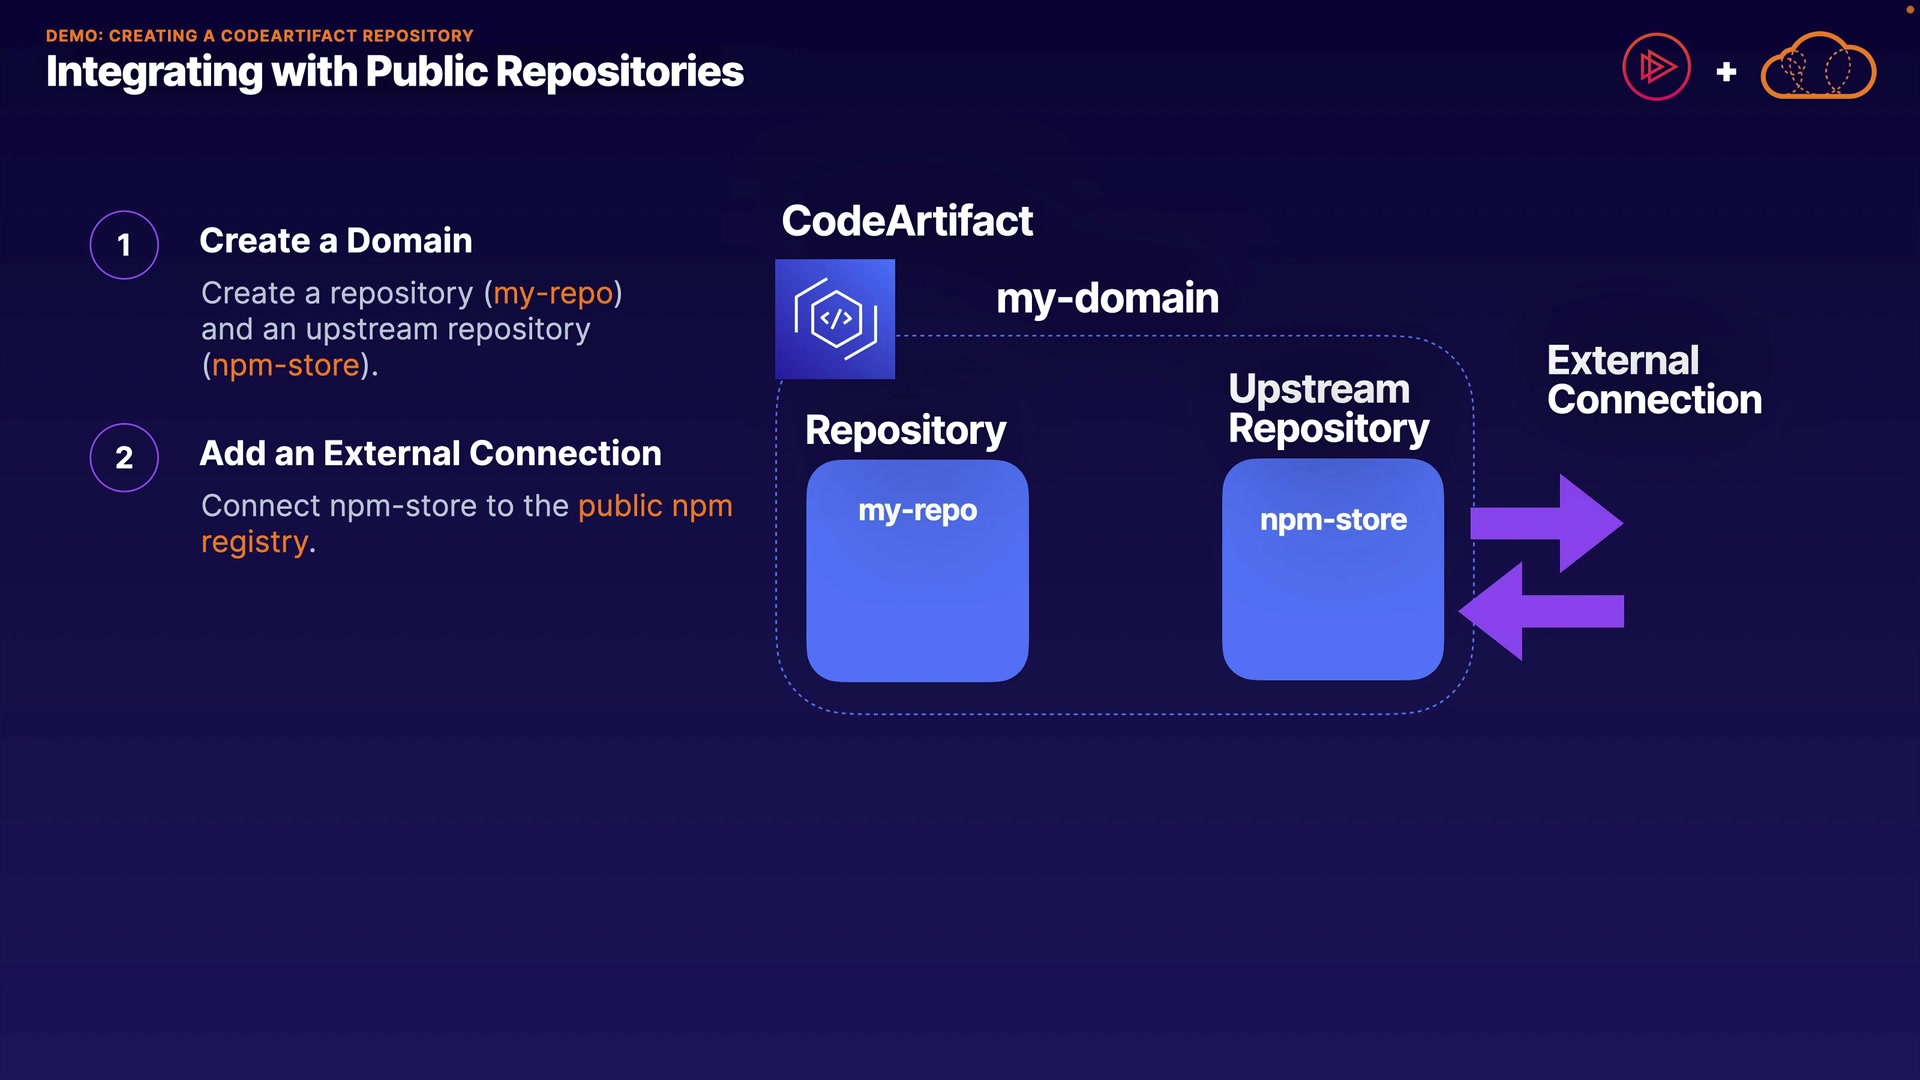Click the CodeArtifact heading text
Viewport: 1920px width, 1080px height.
(x=906, y=221)
